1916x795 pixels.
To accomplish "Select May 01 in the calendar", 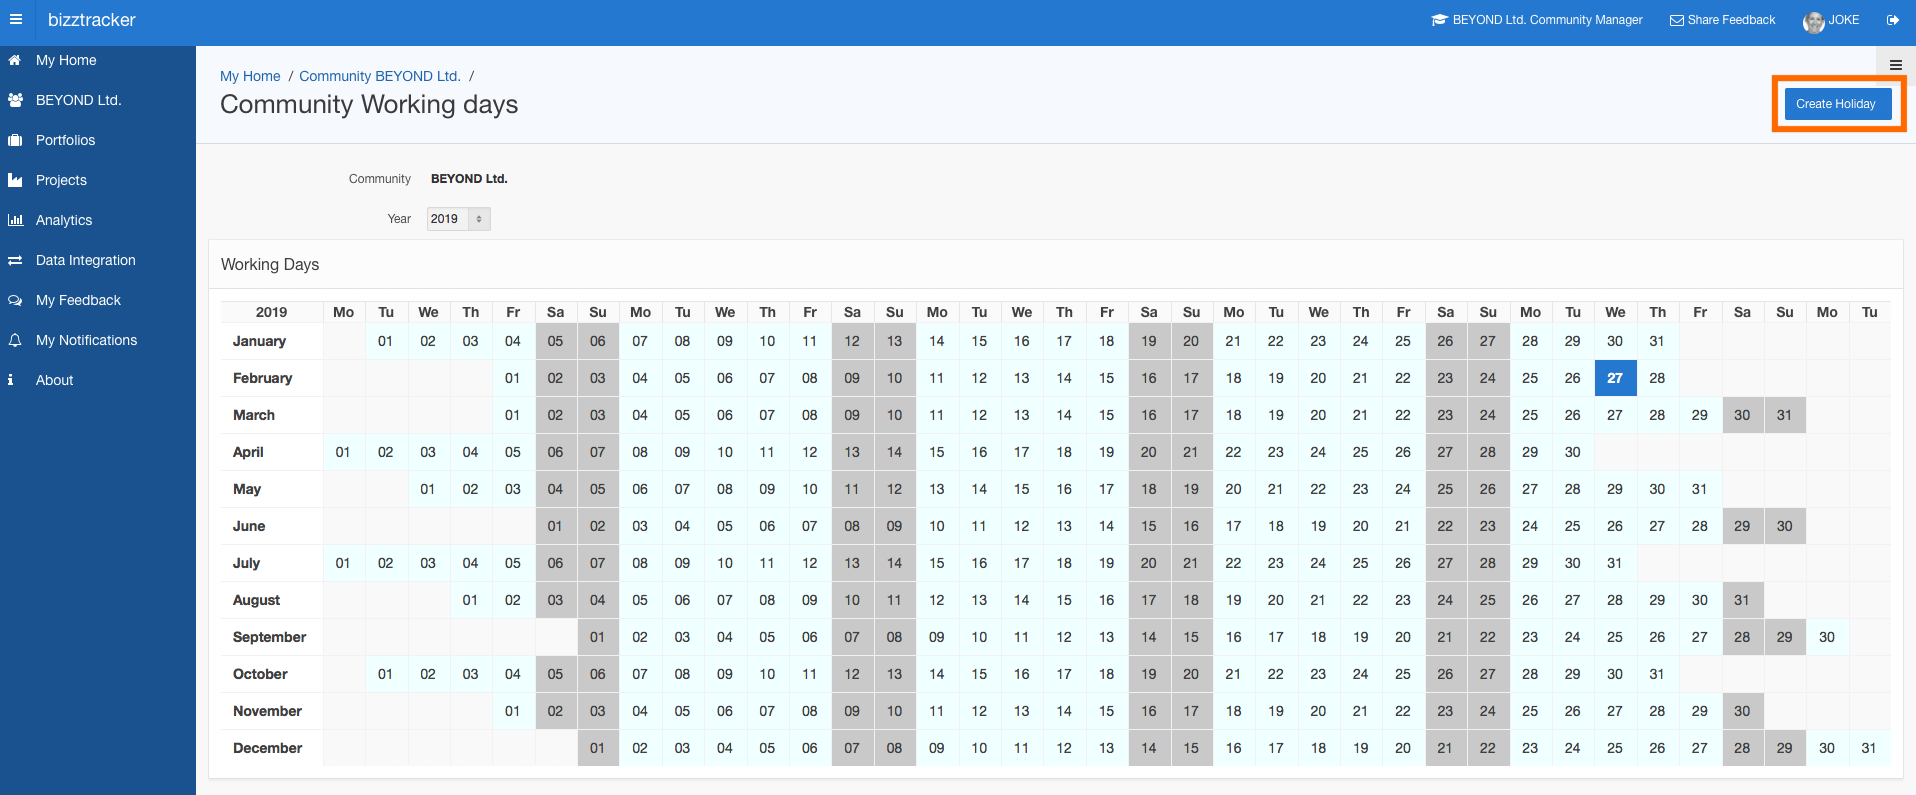I will pyautogui.click(x=428, y=489).
